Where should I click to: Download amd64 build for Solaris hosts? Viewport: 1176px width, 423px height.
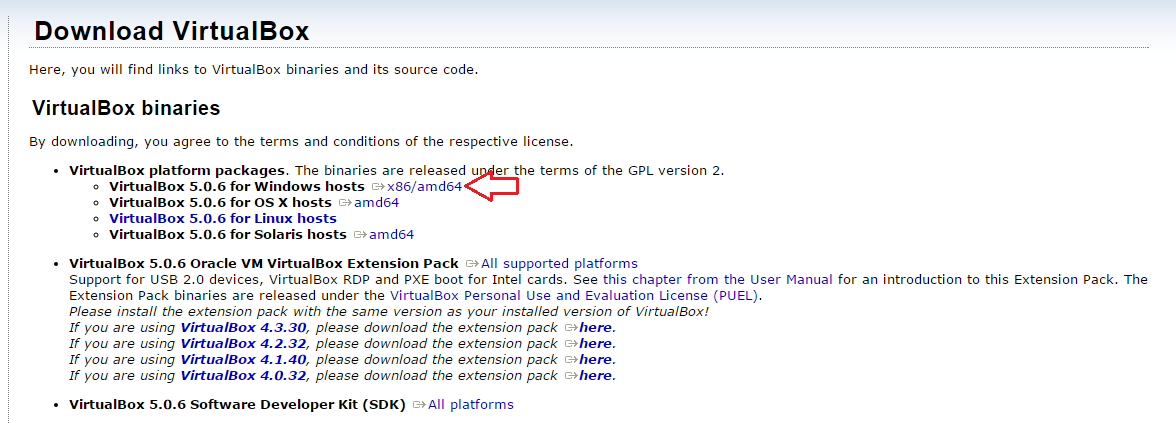(392, 235)
